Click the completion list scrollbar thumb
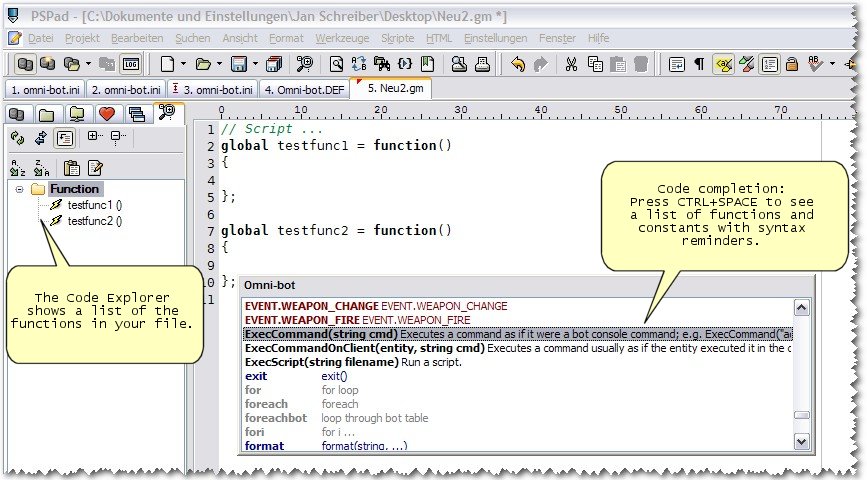The image size is (867, 480). coord(801,415)
